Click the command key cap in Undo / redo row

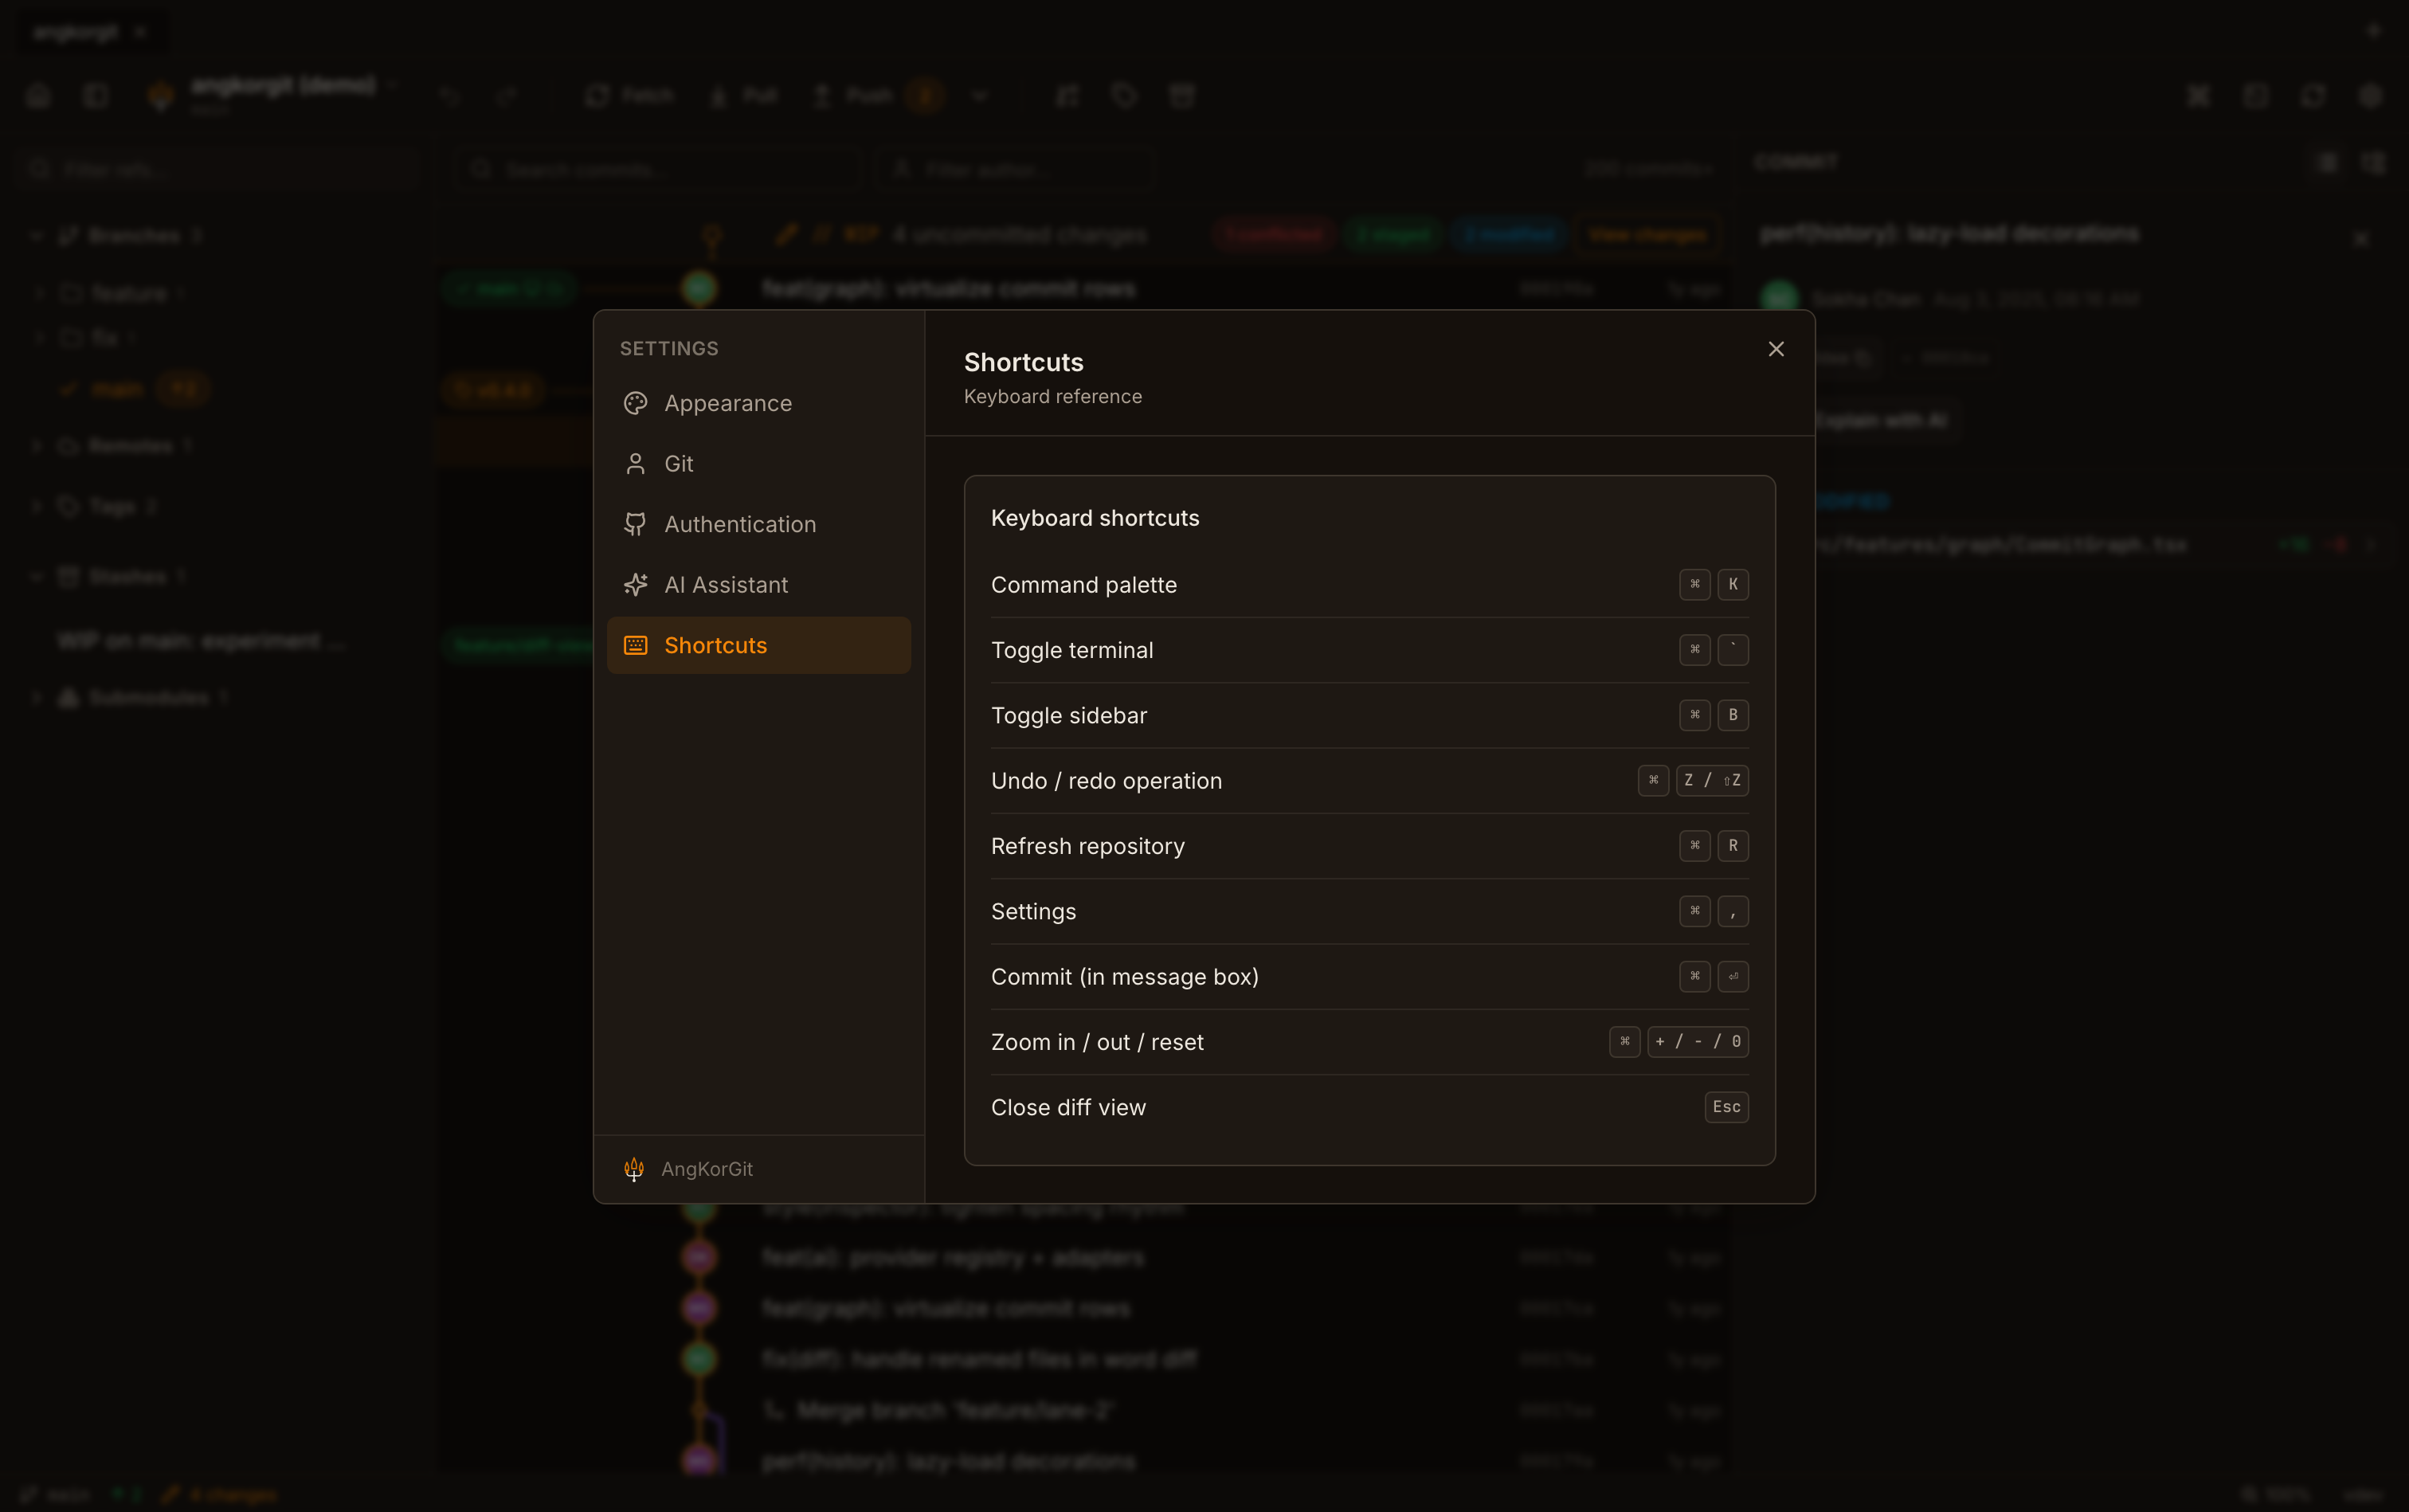tap(1654, 780)
